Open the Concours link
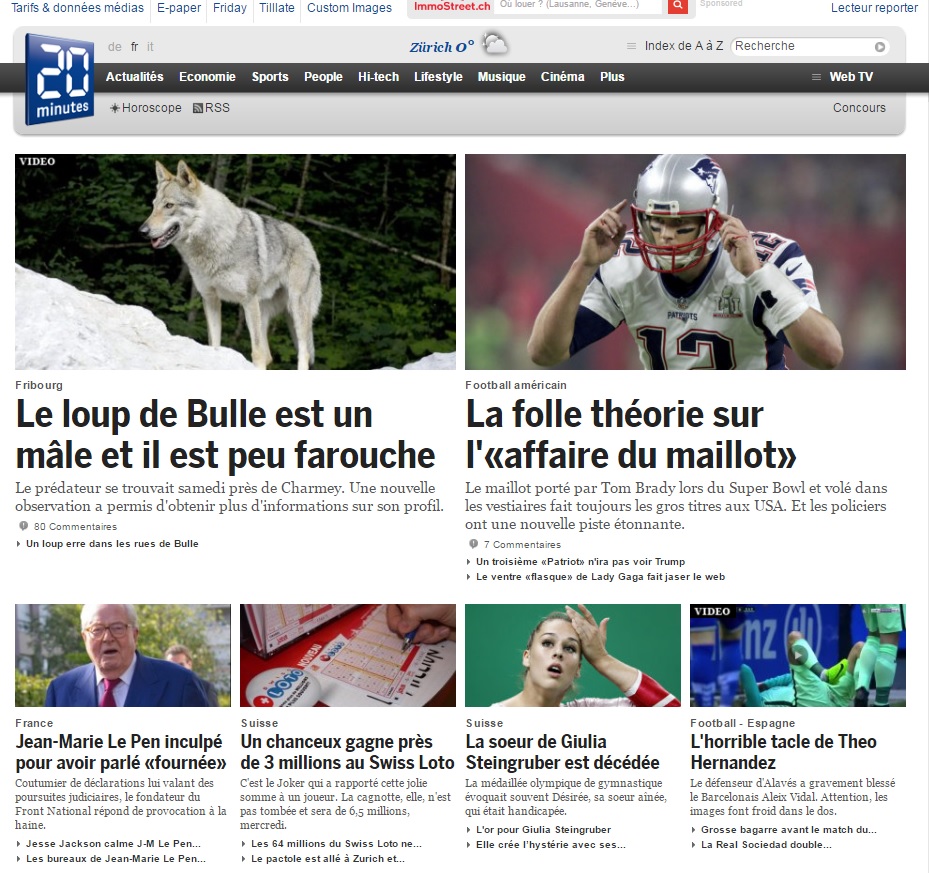This screenshot has height=873, width=929. 859,108
